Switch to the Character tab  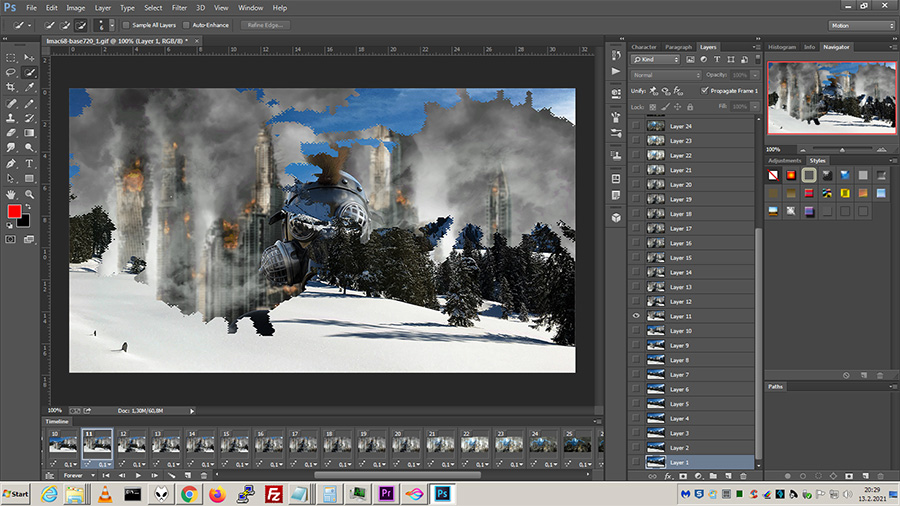pyautogui.click(x=643, y=47)
